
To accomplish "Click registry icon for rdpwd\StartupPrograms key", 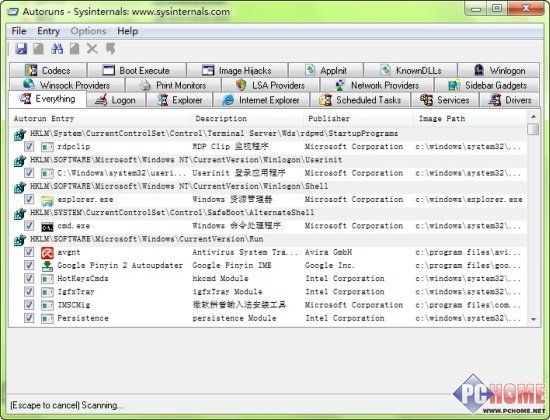I will coord(20,134).
